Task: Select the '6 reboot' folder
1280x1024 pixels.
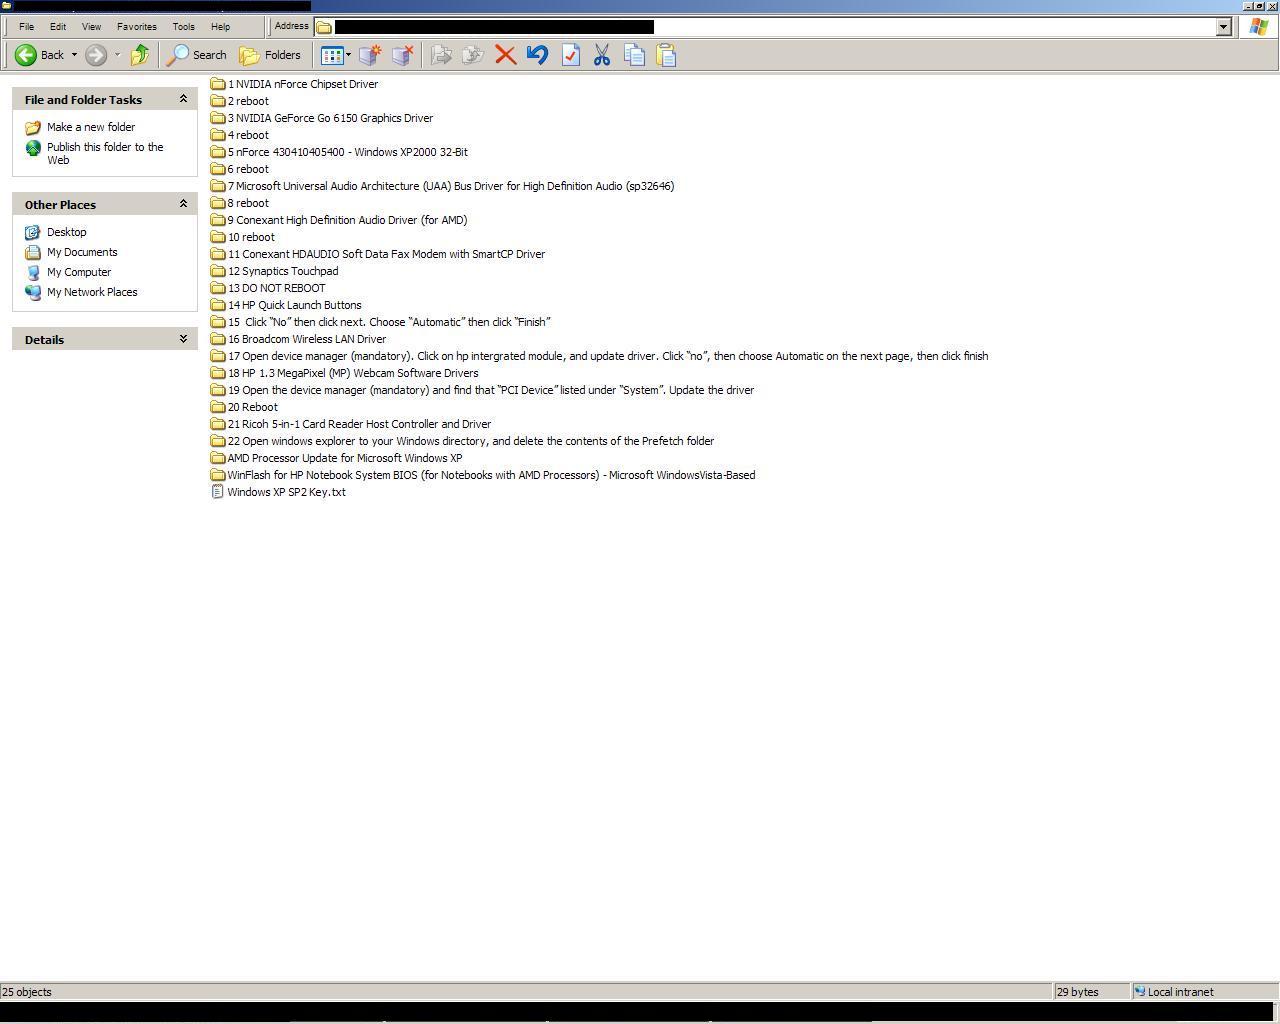Action: [x=239, y=169]
